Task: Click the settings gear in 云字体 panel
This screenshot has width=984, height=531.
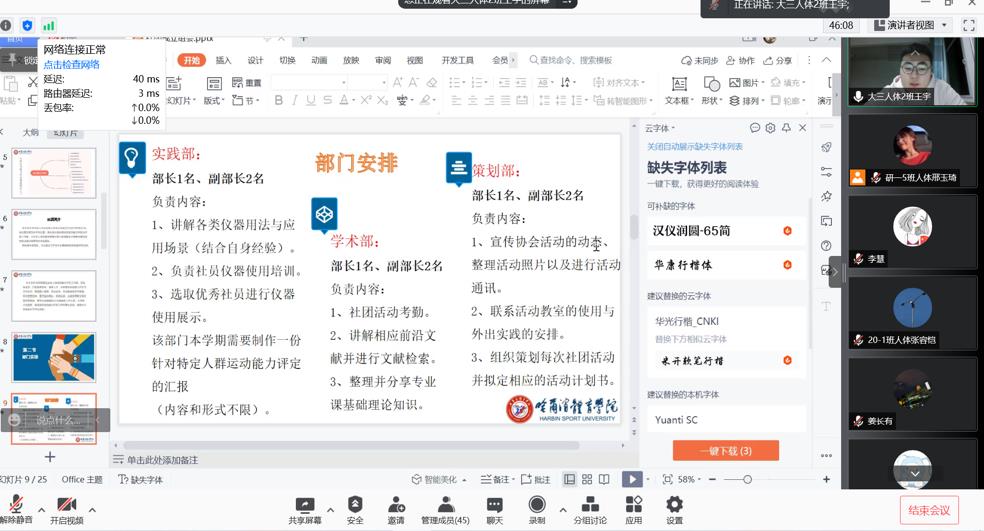Action: click(x=770, y=128)
